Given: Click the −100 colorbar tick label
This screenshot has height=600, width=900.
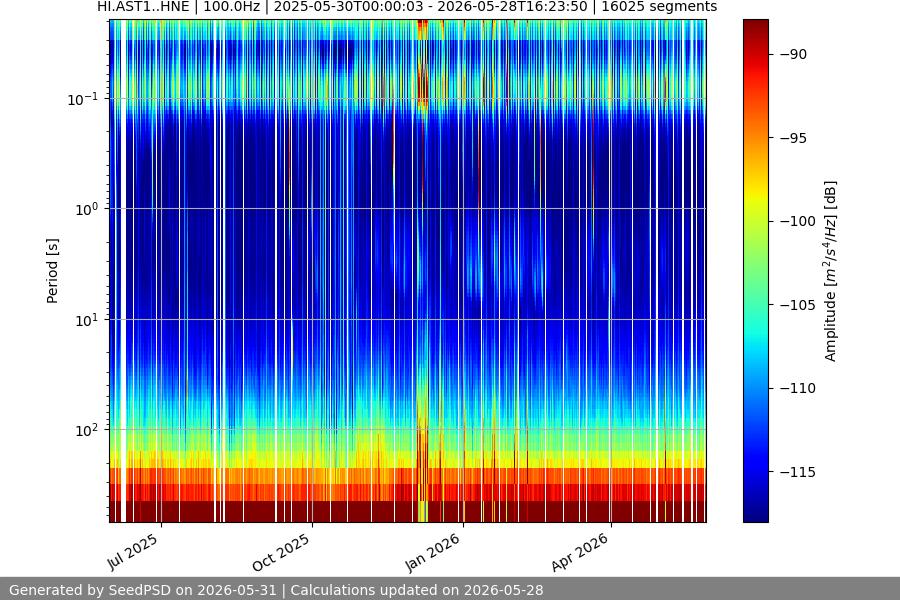Looking at the screenshot, I should click(x=798, y=221).
